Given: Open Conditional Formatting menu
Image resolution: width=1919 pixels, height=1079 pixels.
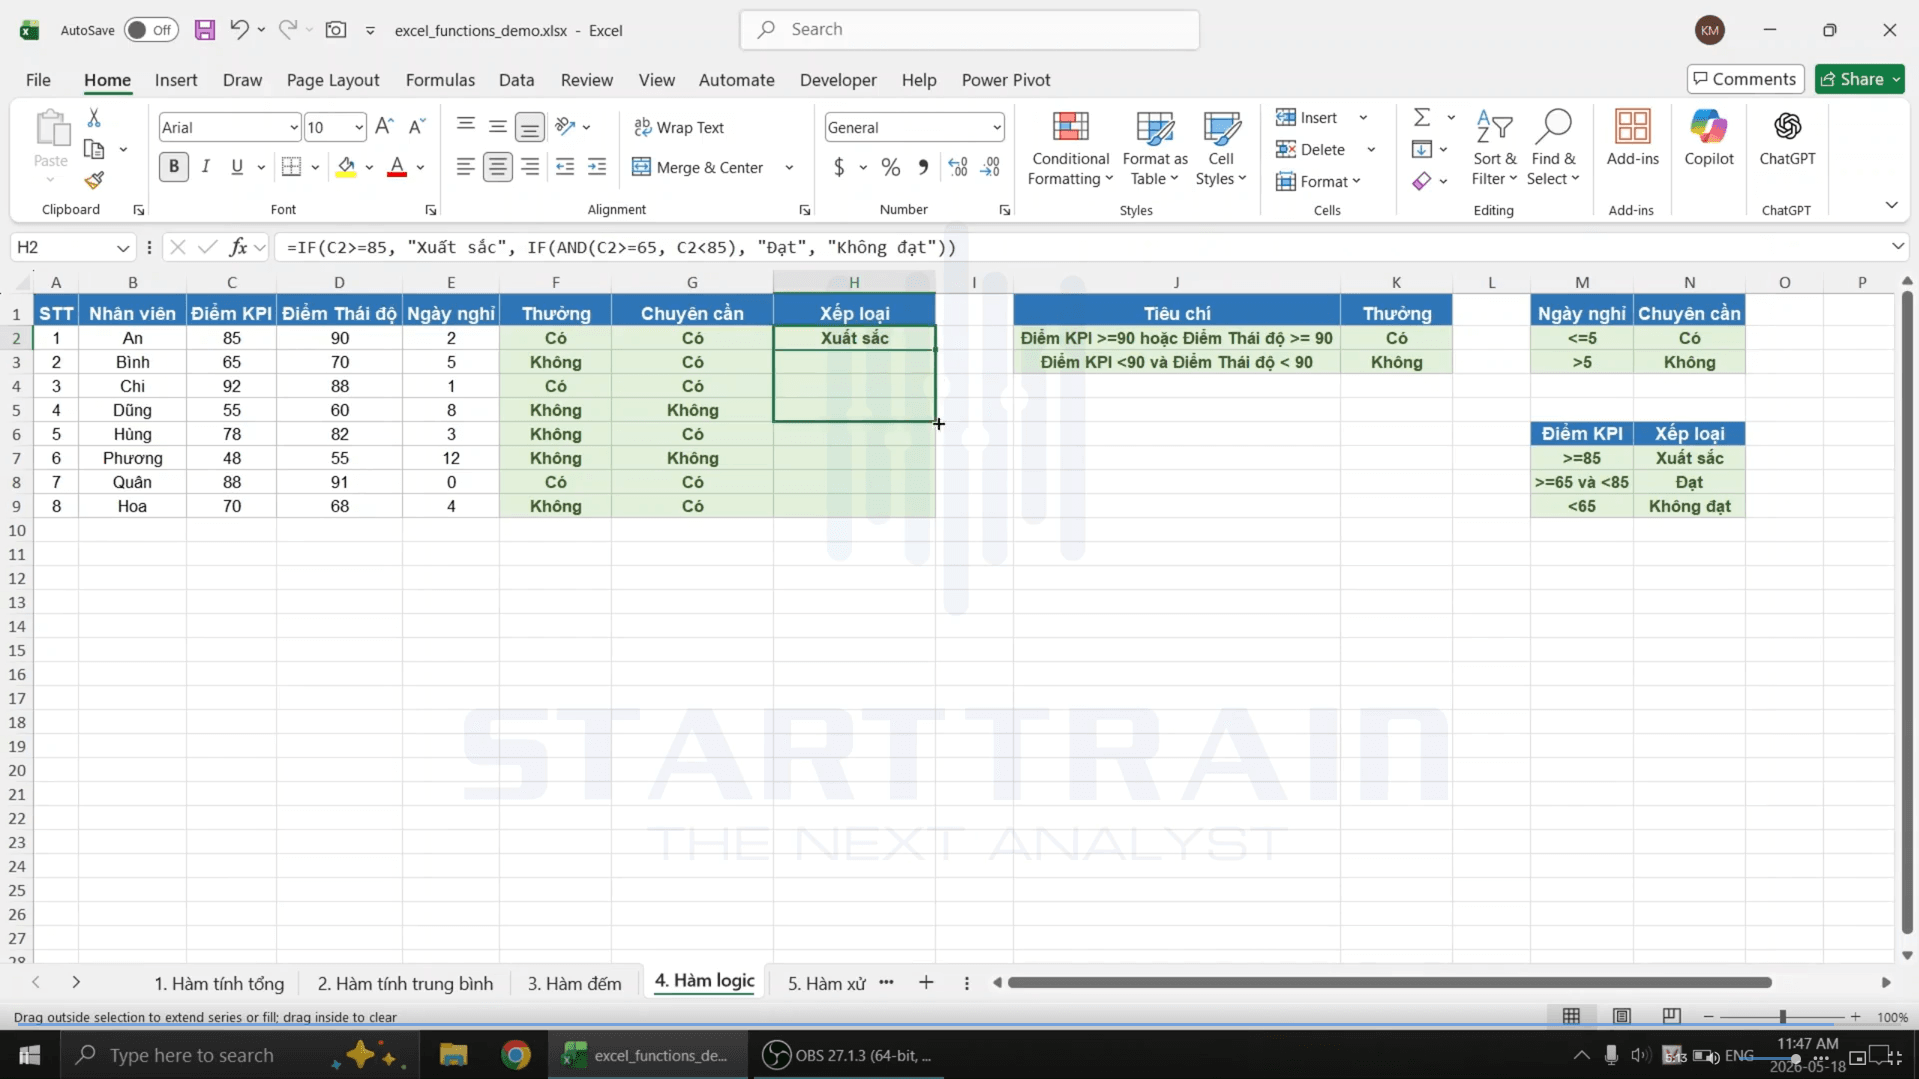Looking at the screenshot, I should [x=1070, y=148].
